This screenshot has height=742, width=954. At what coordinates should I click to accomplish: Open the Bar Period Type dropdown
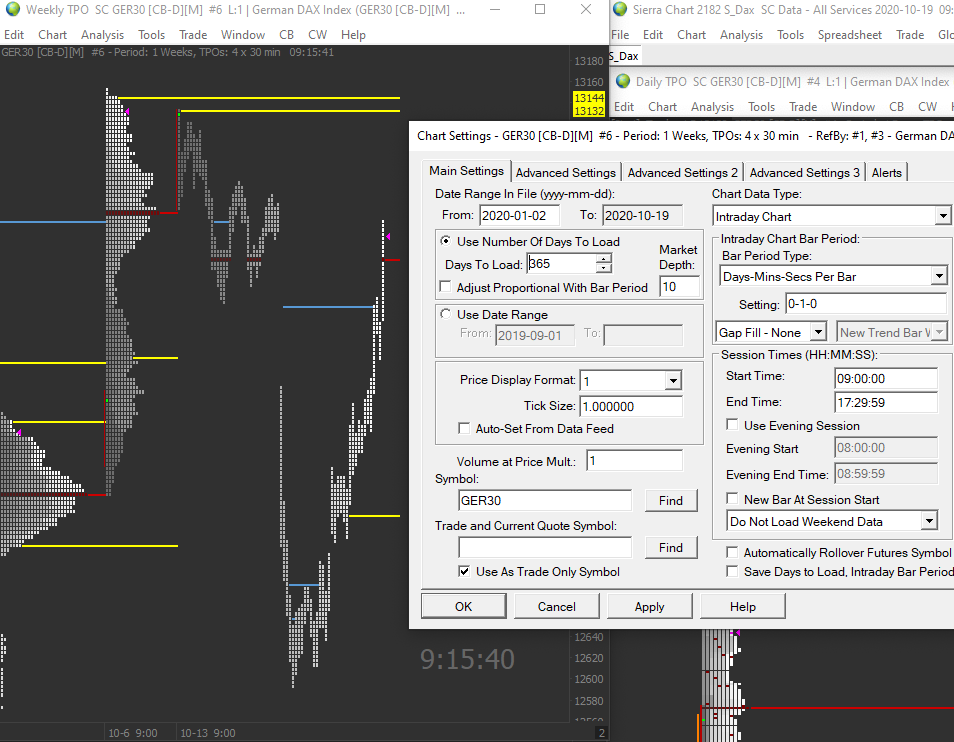939,276
